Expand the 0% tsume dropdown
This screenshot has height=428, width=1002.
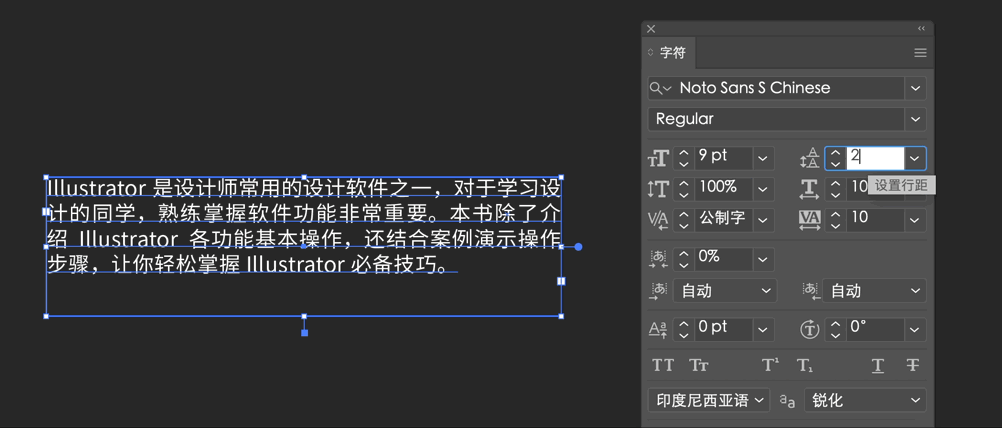764,259
